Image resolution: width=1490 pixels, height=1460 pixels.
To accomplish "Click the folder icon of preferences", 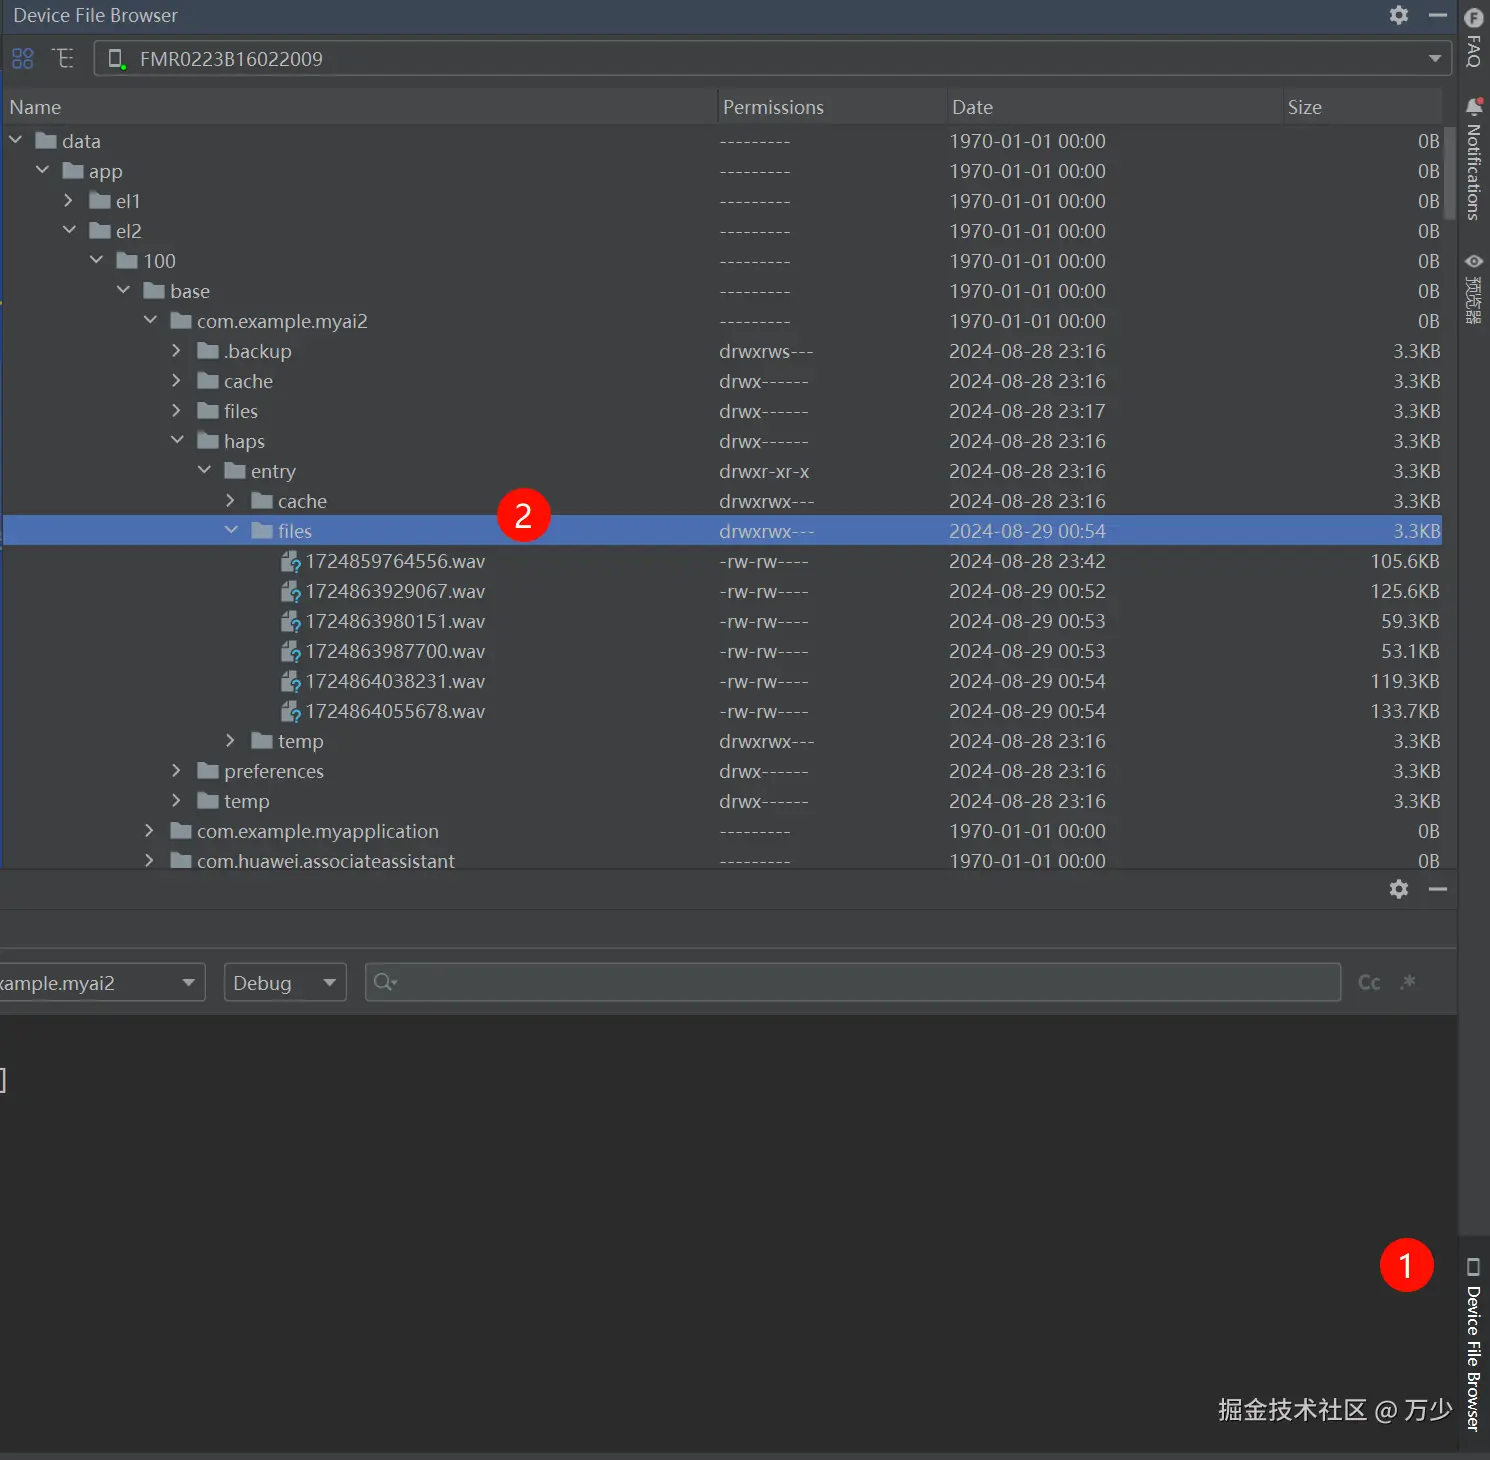I will pyautogui.click(x=208, y=770).
